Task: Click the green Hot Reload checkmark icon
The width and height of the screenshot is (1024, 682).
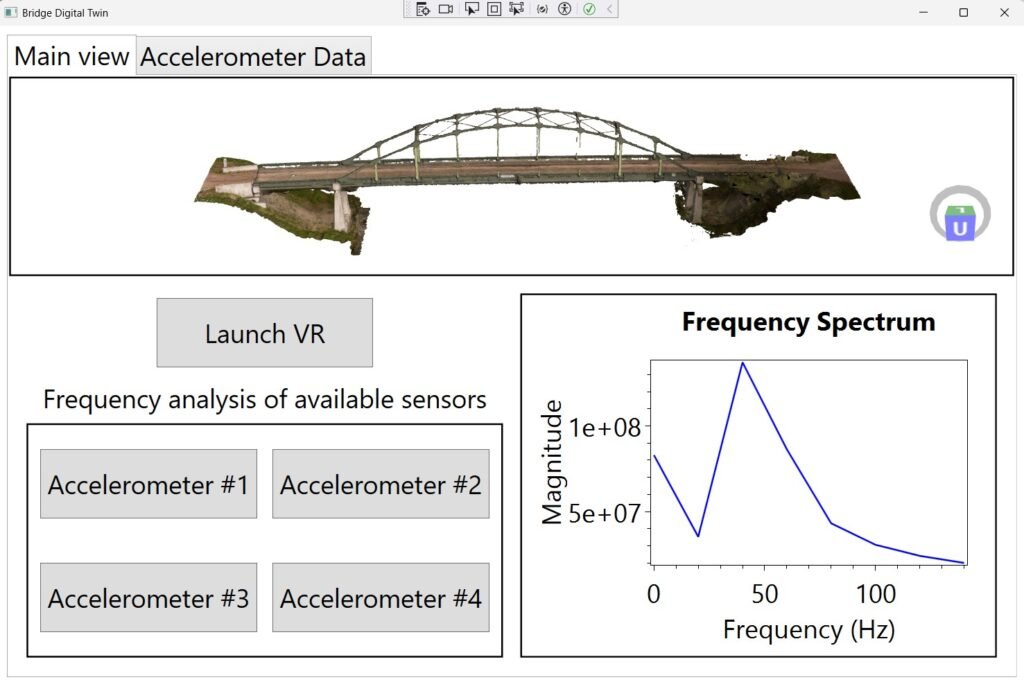Action: click(x=589, y=9)
